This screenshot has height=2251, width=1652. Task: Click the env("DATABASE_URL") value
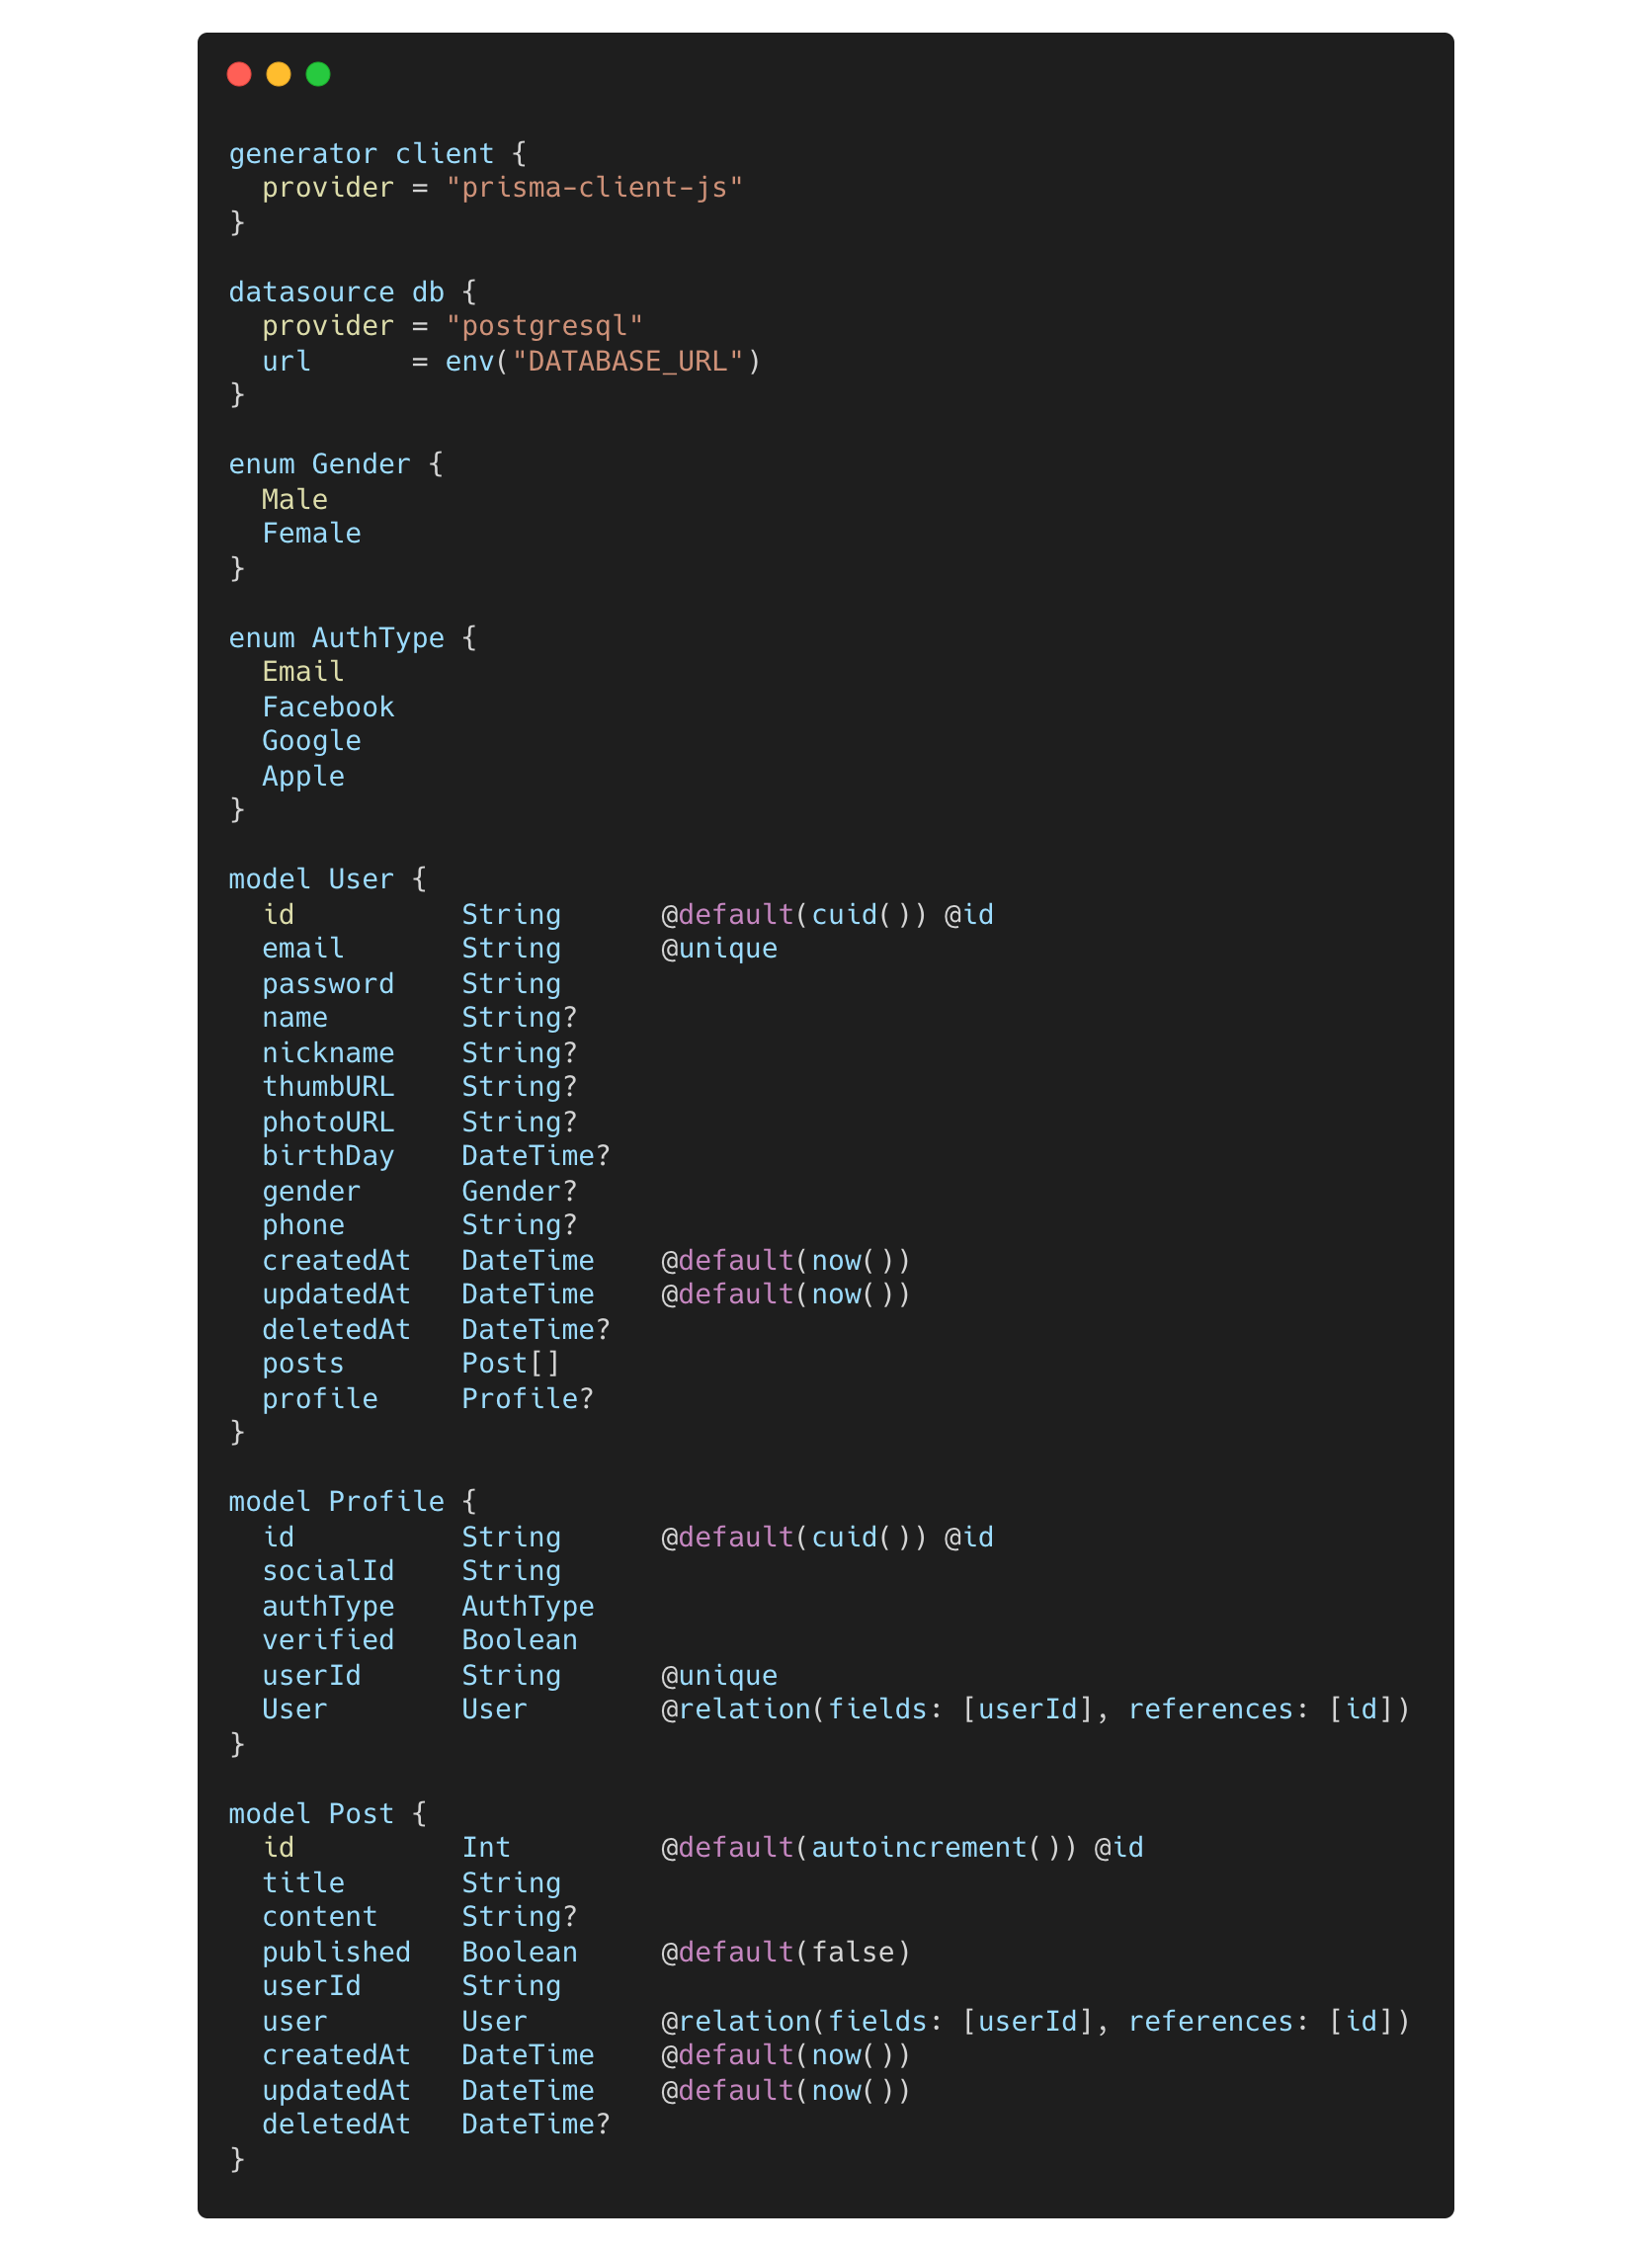tap(602, 361)
